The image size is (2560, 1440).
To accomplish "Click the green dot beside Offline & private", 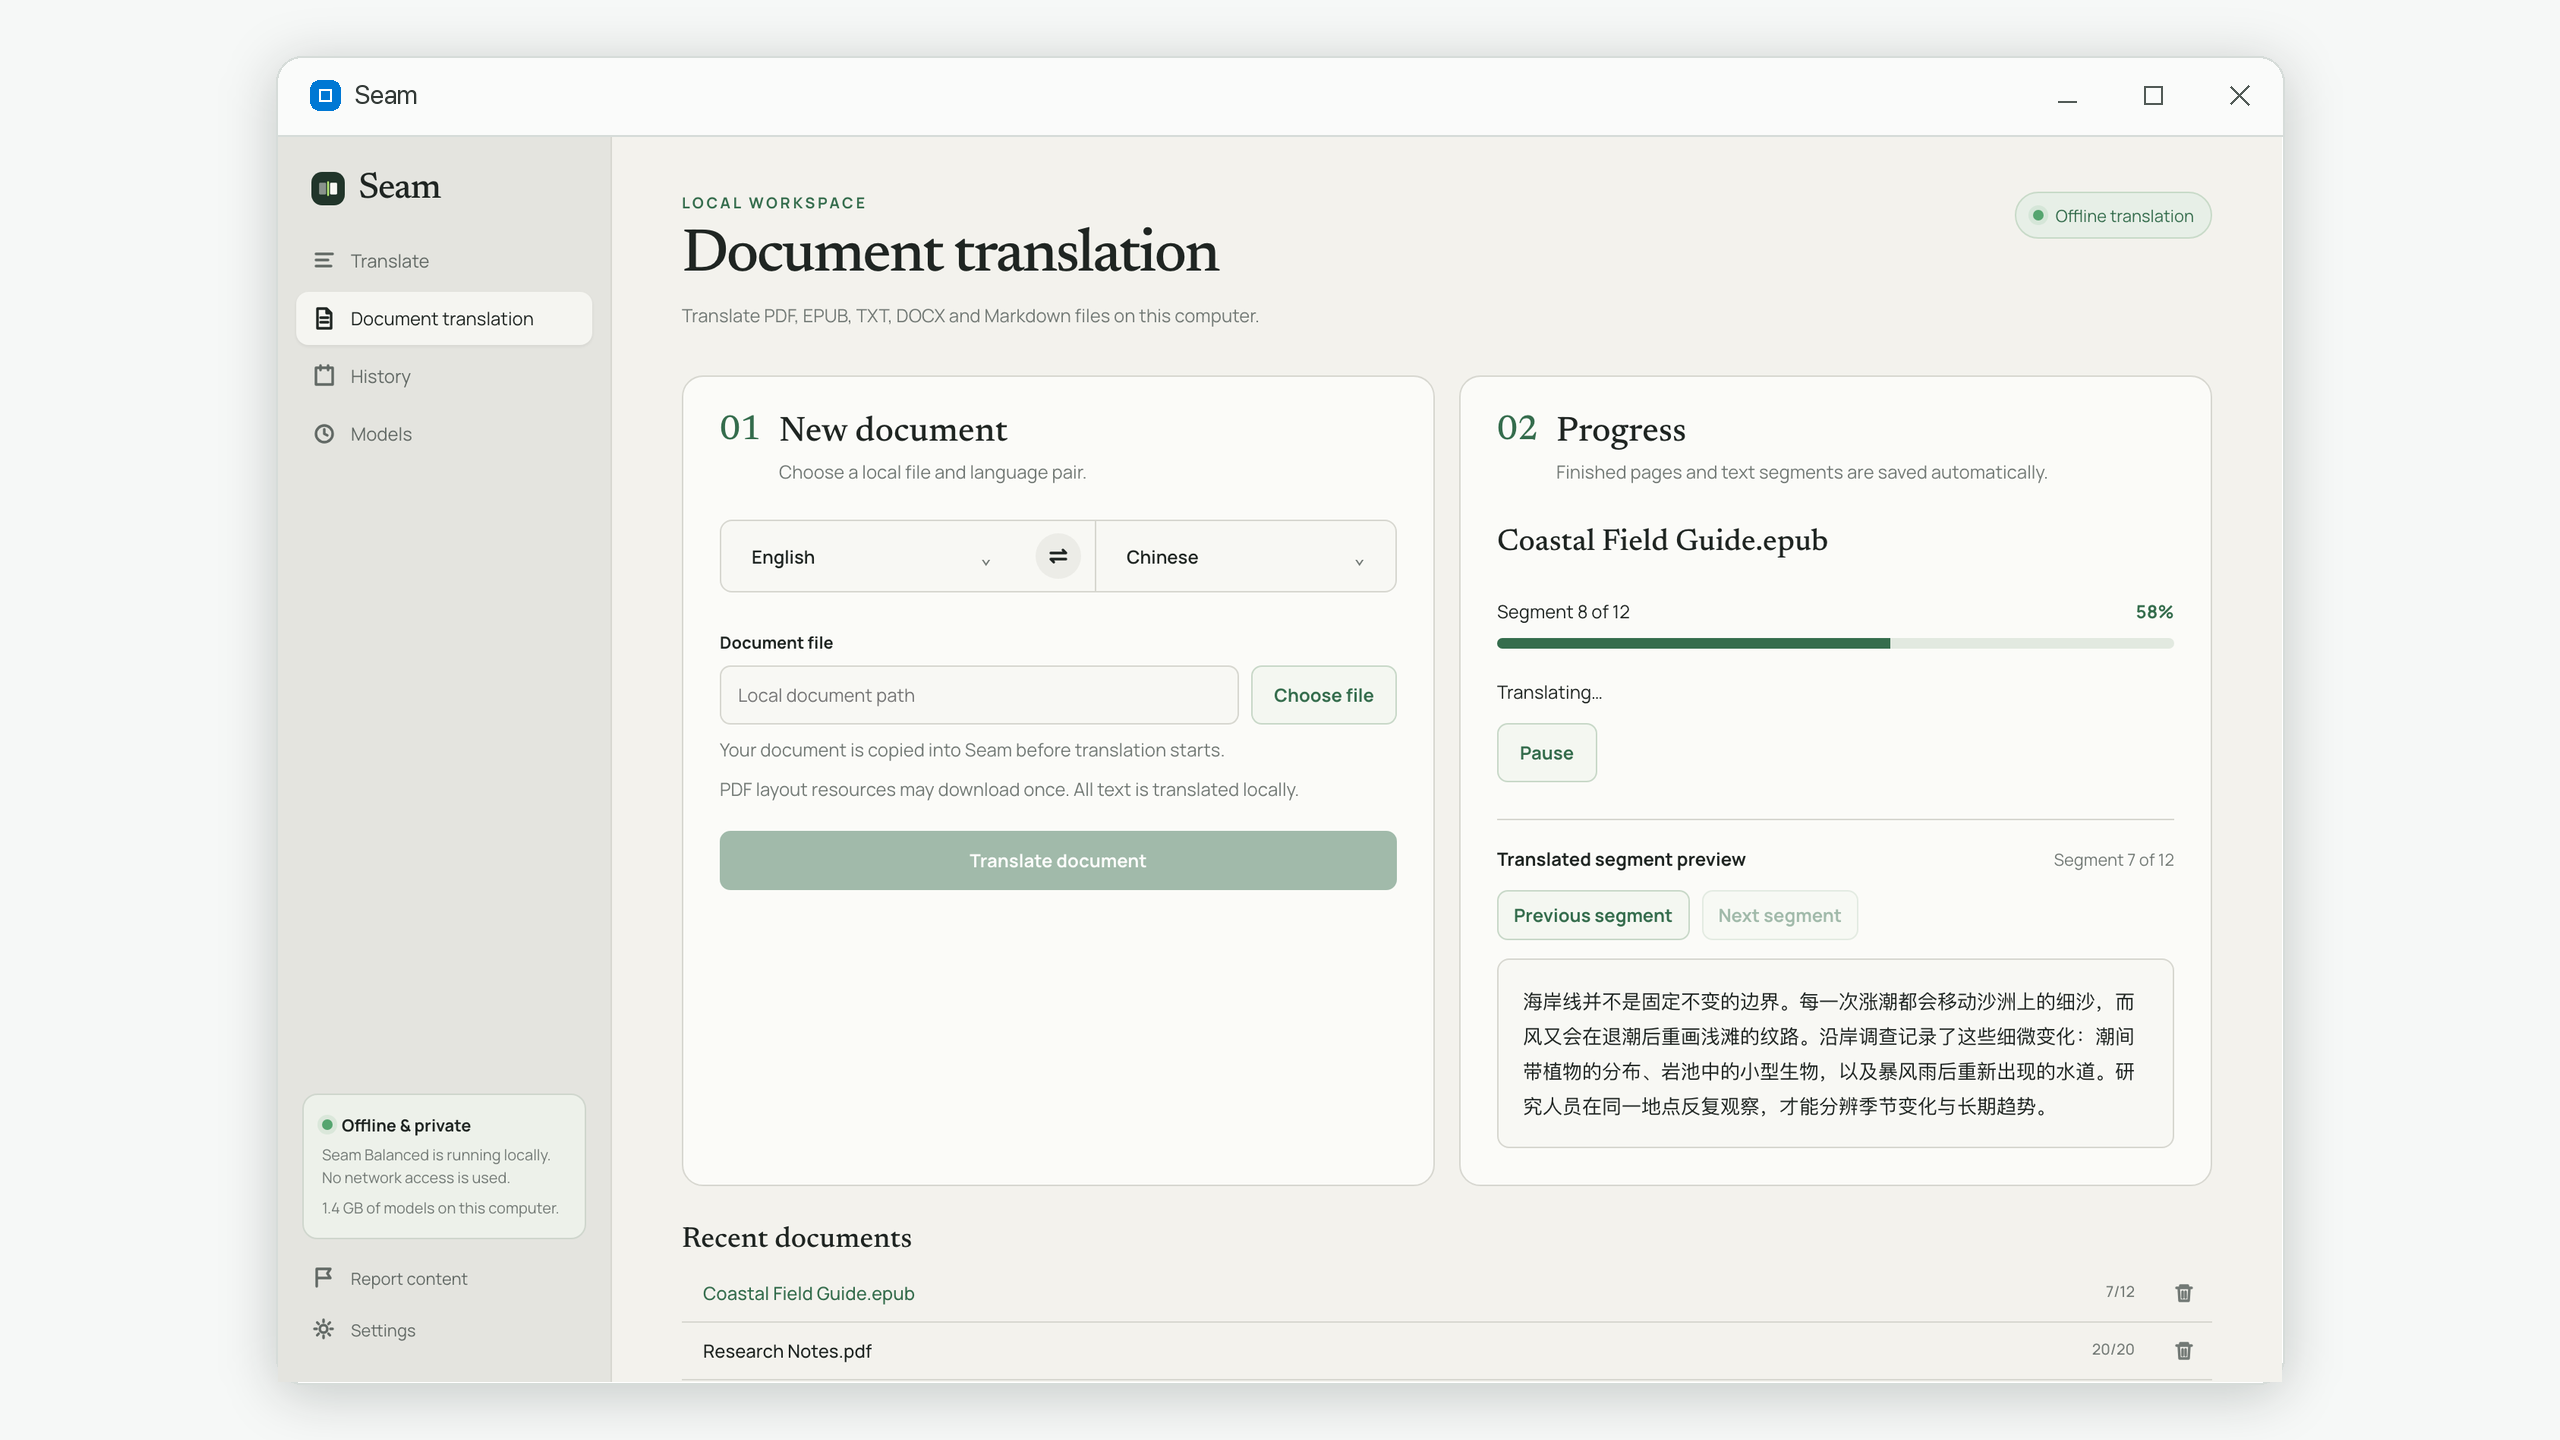I will click(x=327, y=1124).
